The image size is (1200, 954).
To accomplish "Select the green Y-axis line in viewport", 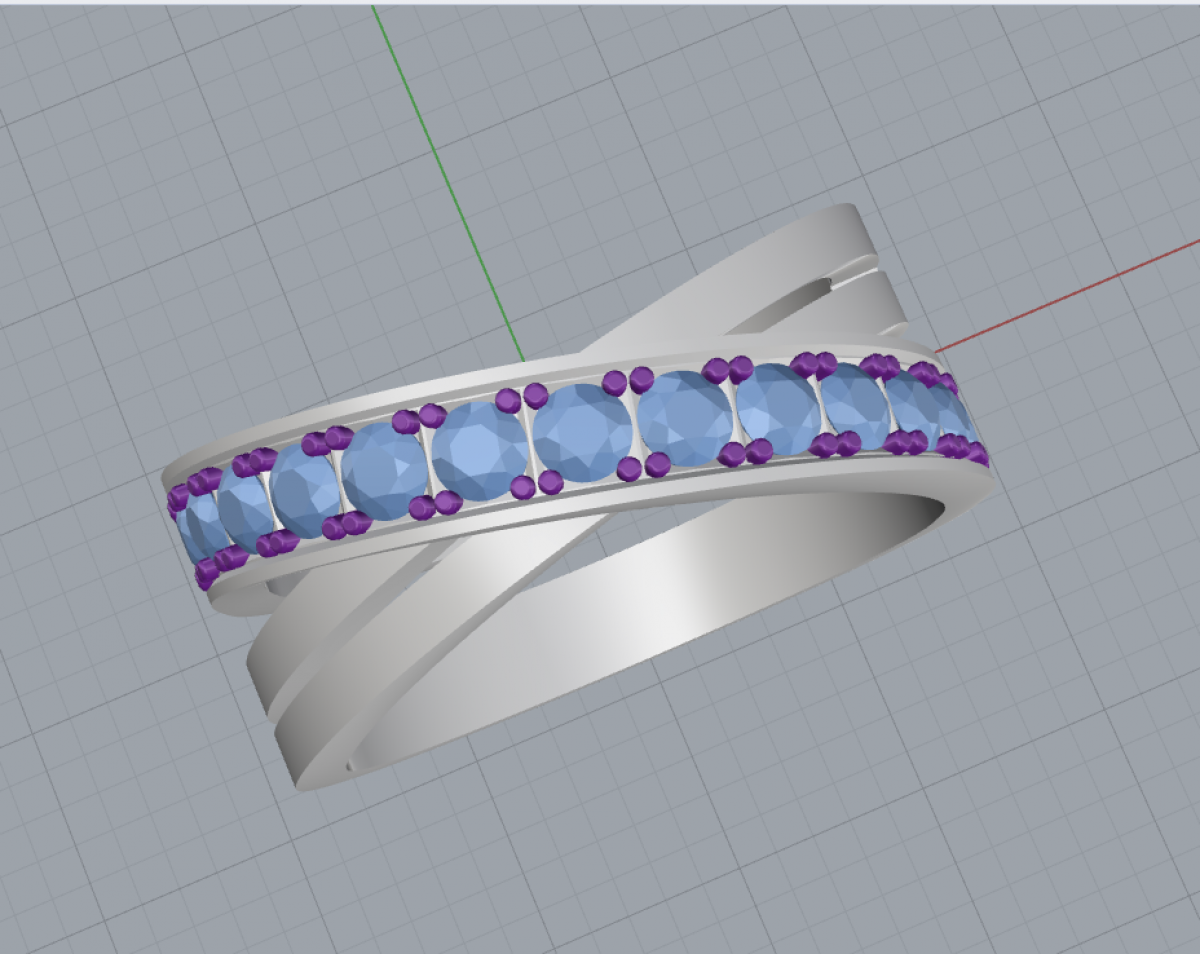I will tap(448, 183).
